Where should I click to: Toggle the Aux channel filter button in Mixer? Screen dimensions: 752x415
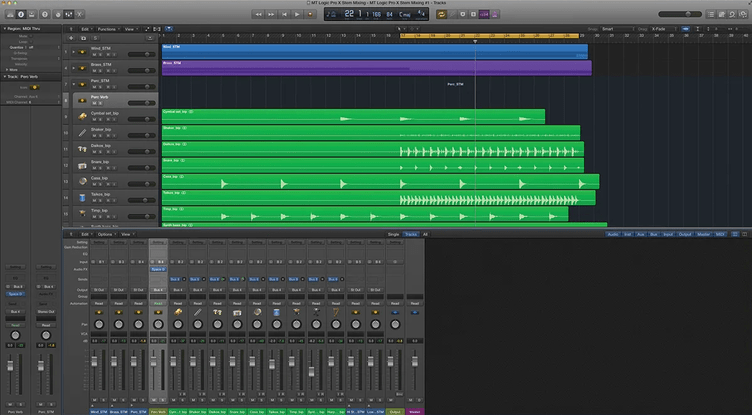click(x=640, y=234)
